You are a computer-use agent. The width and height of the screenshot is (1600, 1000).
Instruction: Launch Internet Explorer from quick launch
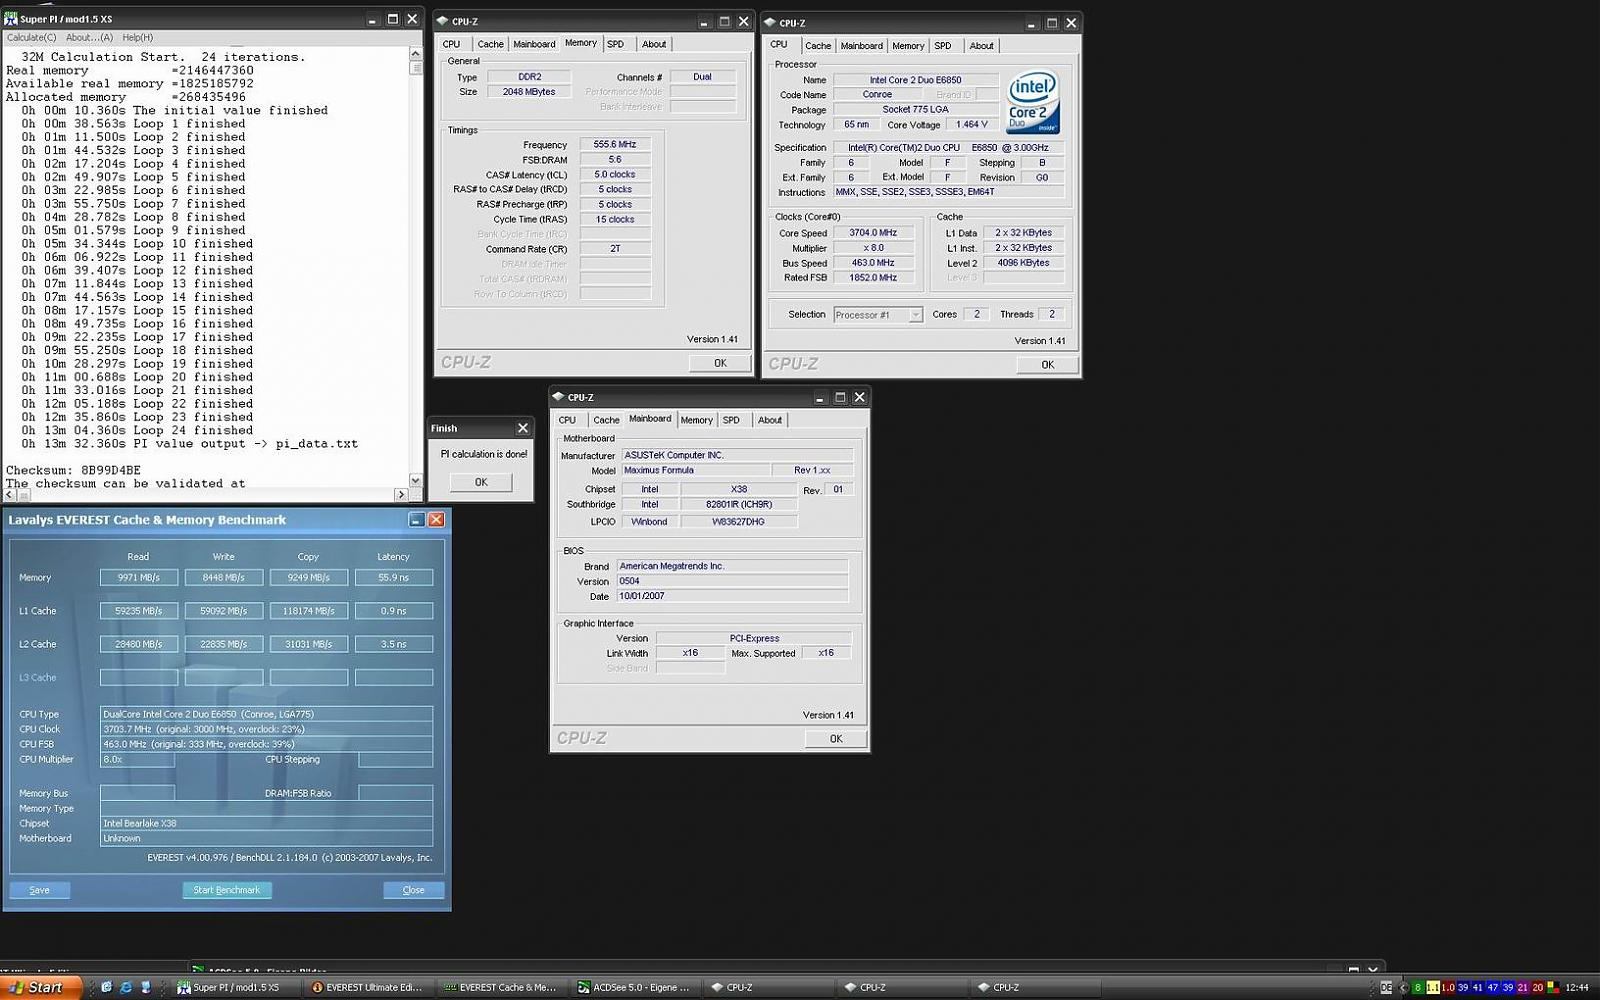tap(126, 987)
